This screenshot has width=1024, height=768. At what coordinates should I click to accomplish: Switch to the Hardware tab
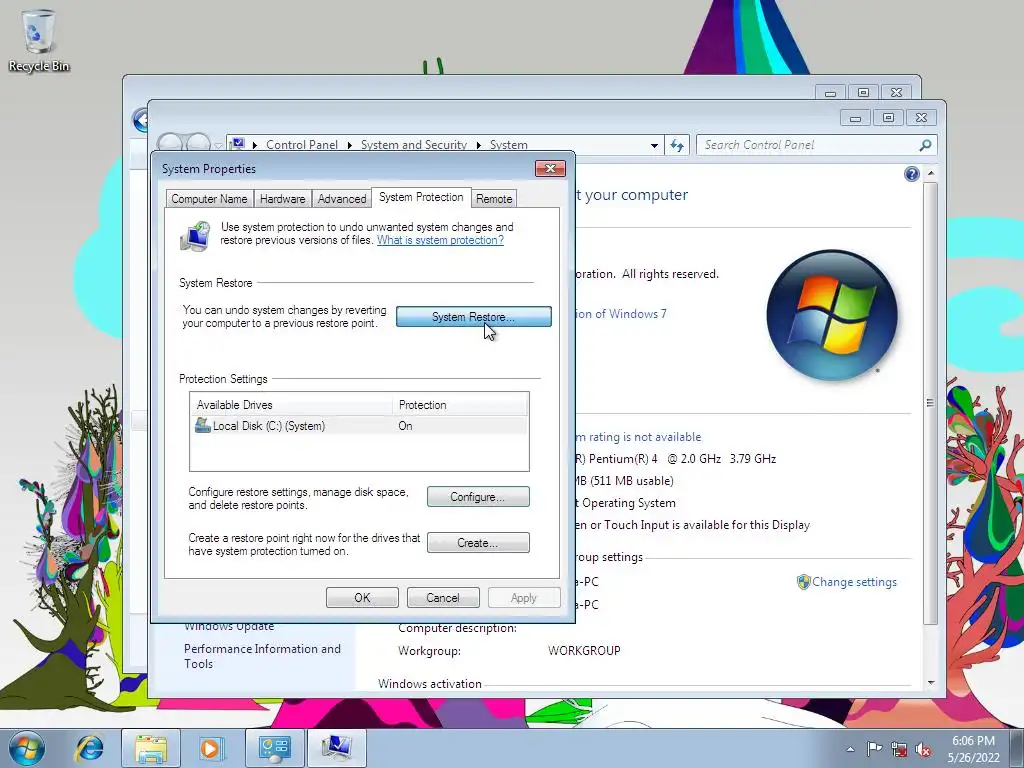pyautogui.click(x=282, y=199)
